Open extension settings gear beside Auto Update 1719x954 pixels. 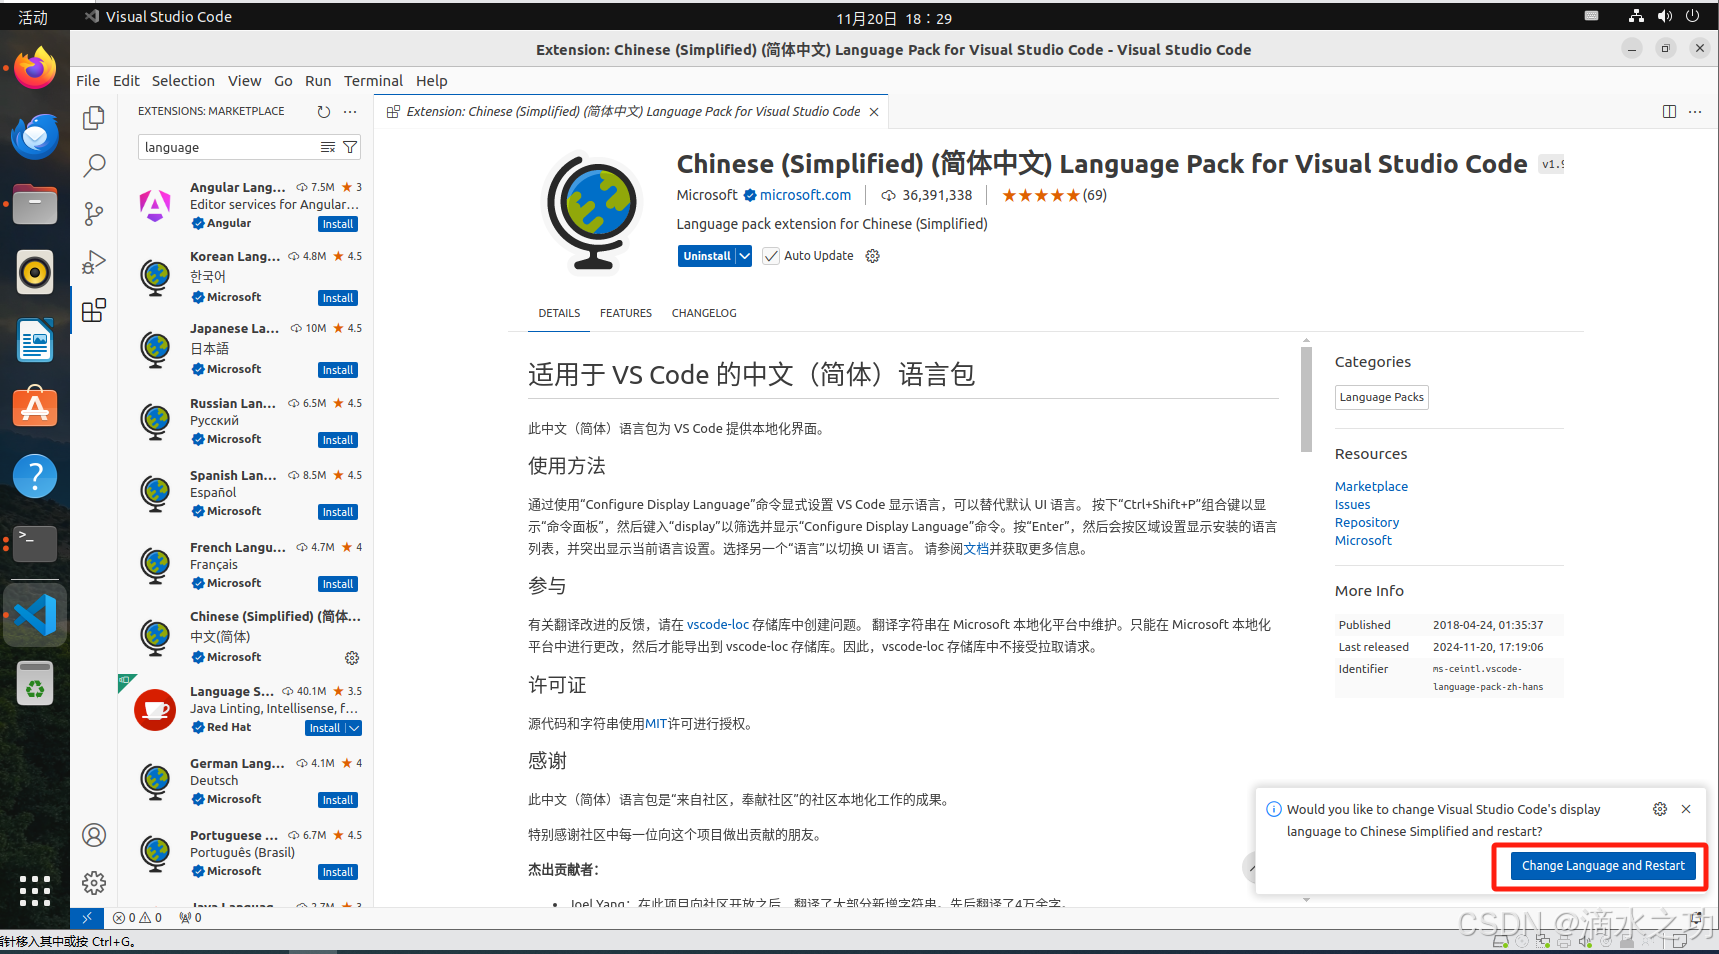tap(872, 256)
